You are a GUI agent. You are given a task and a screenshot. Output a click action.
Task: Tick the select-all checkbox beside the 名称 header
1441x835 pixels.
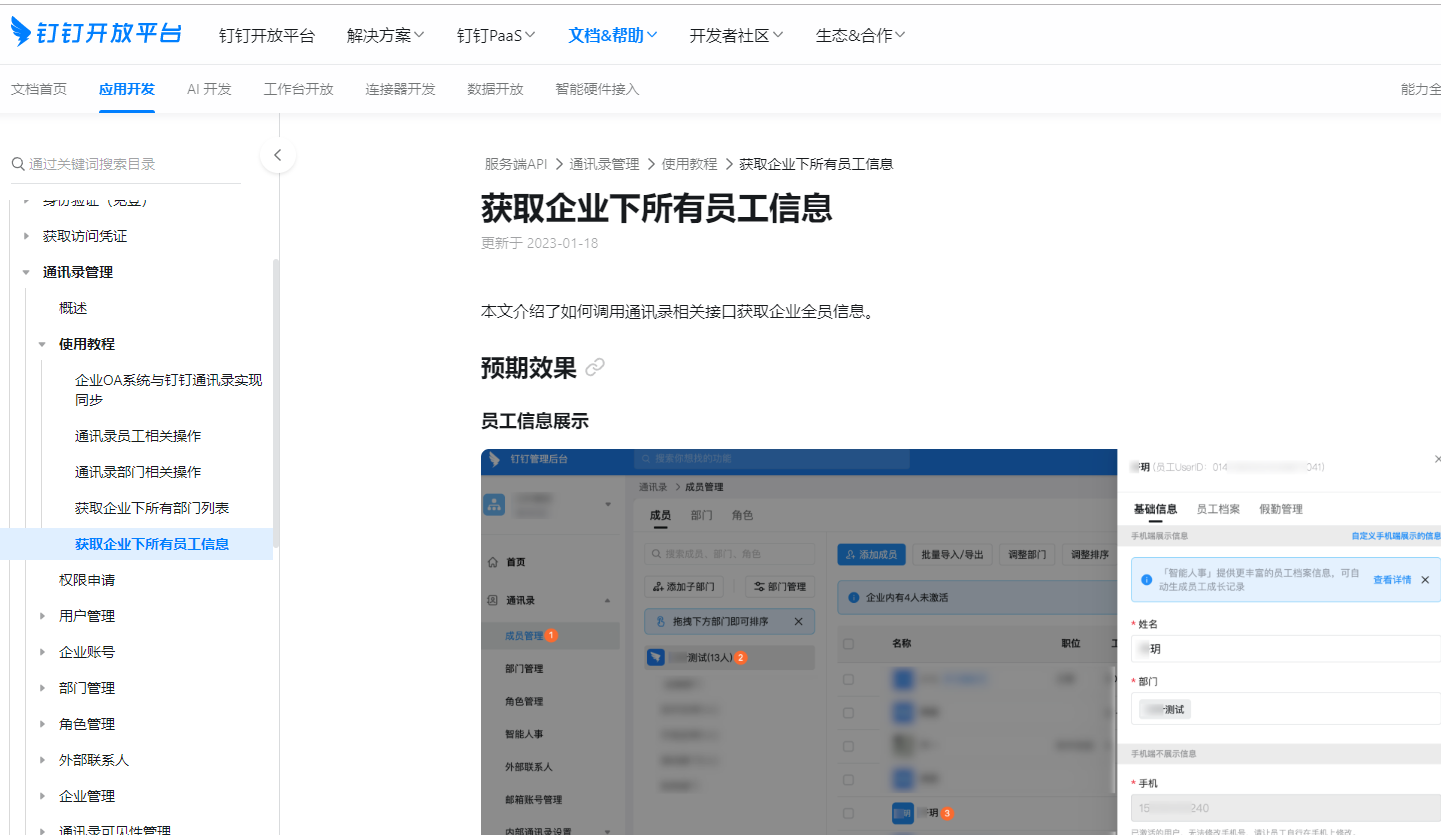coord(848,644)
